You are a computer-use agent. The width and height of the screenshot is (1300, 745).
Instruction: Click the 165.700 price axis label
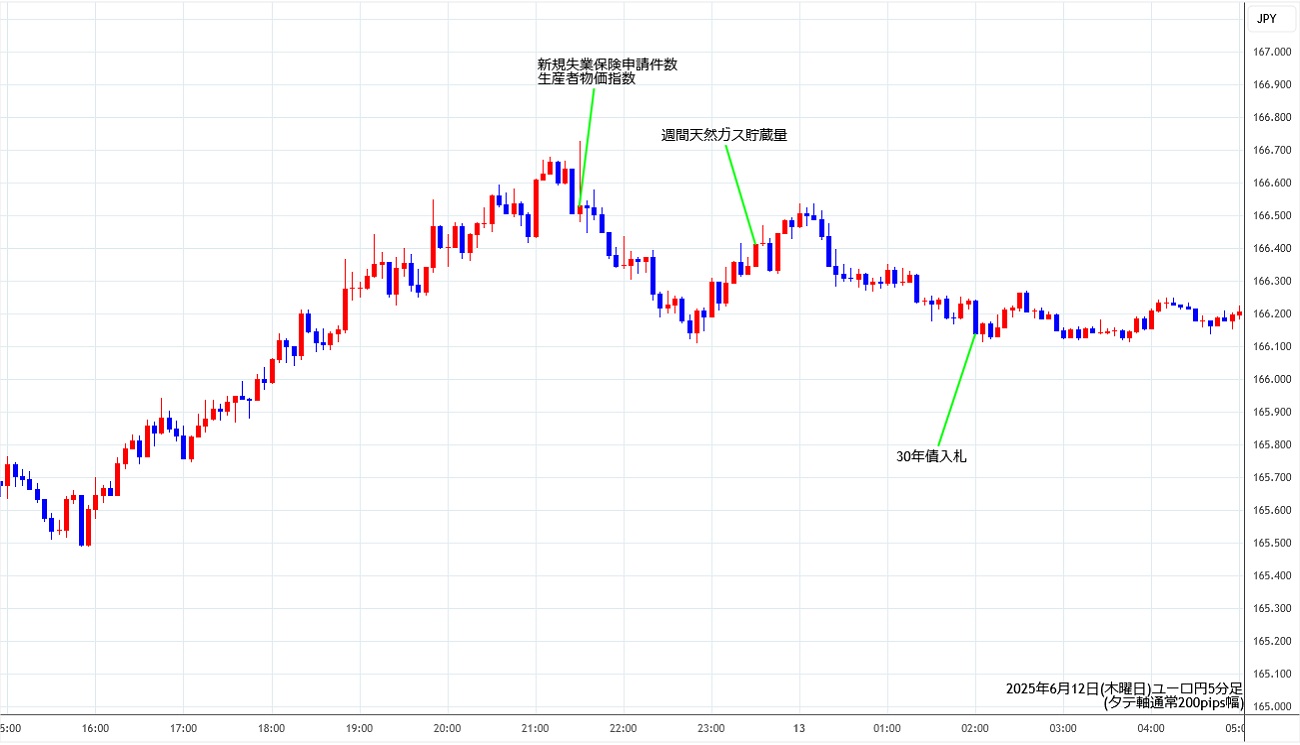(x=1273, y=478)
